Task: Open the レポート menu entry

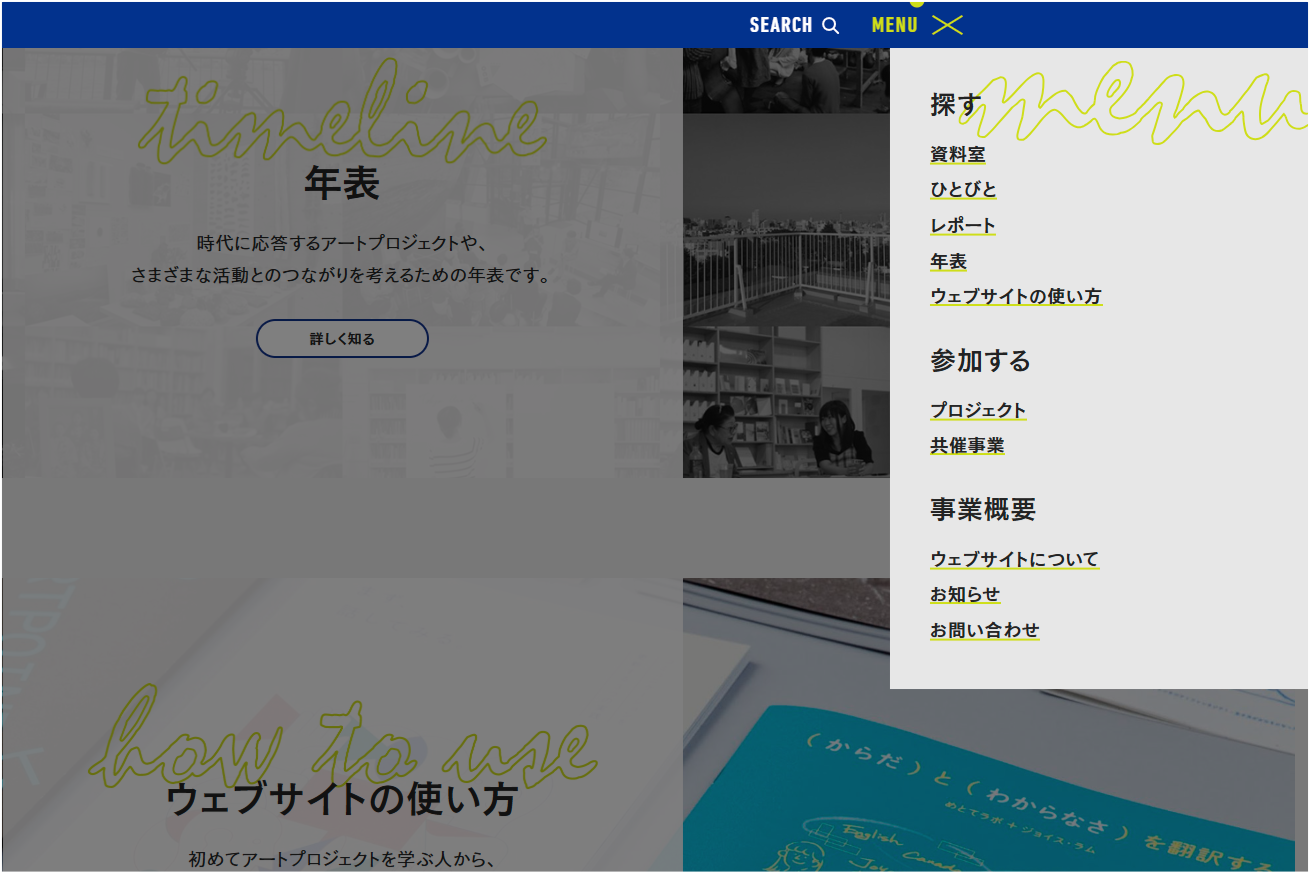Action: pyautogui.click(x=963, y=226)
